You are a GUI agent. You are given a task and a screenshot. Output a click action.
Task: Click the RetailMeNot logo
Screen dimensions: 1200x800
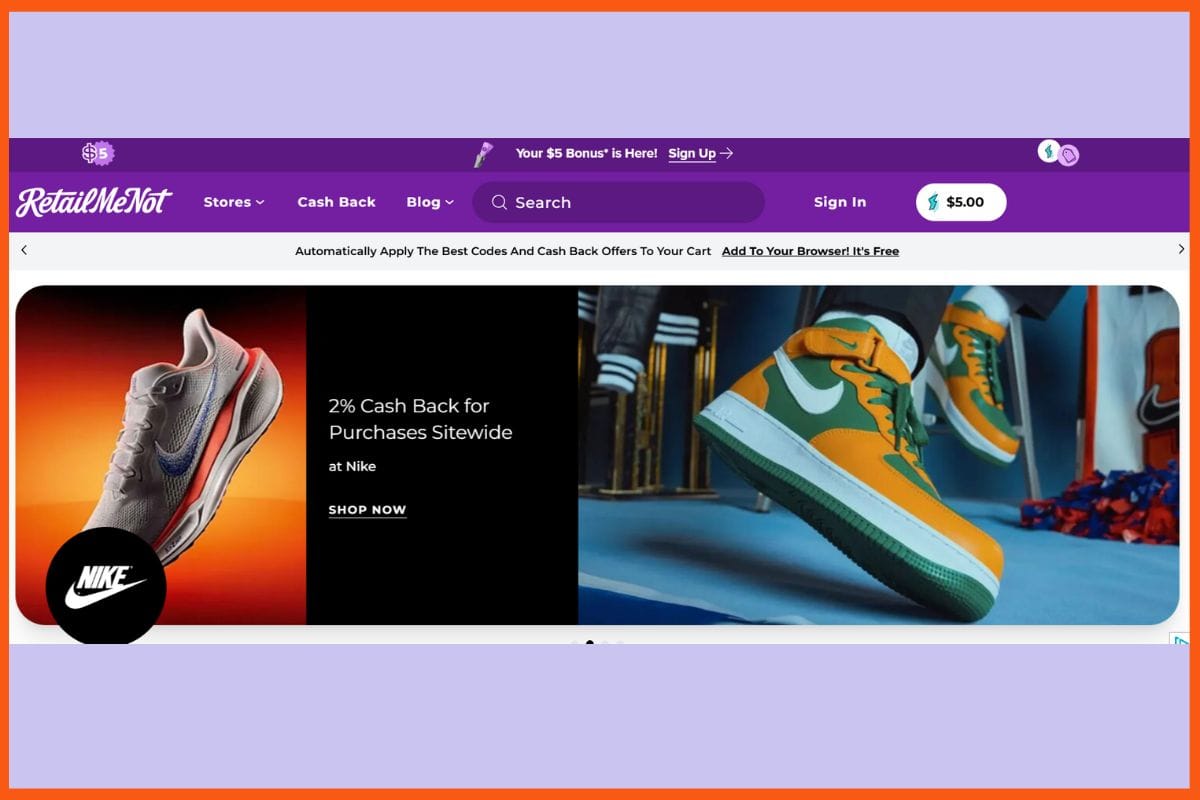point(94,202)
